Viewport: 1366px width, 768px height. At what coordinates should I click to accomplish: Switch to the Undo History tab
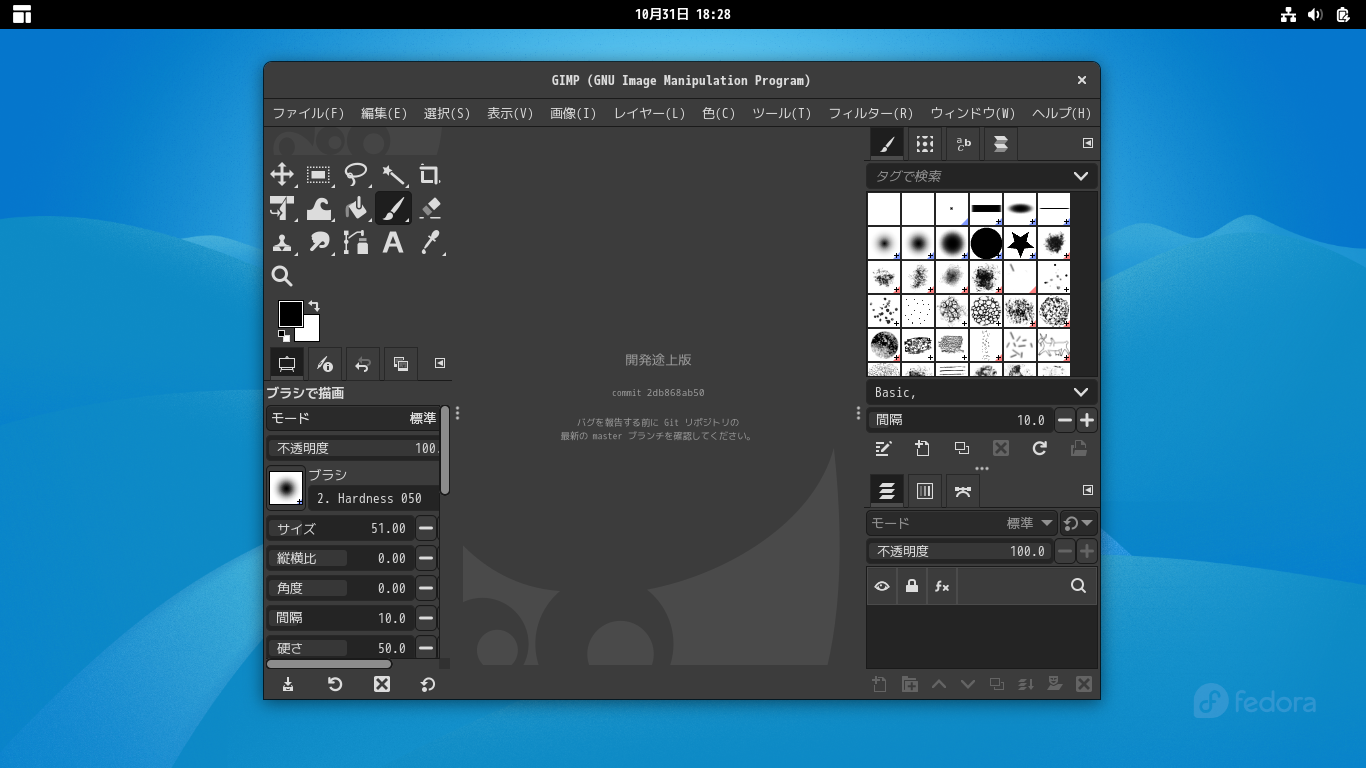pos(363,363)
